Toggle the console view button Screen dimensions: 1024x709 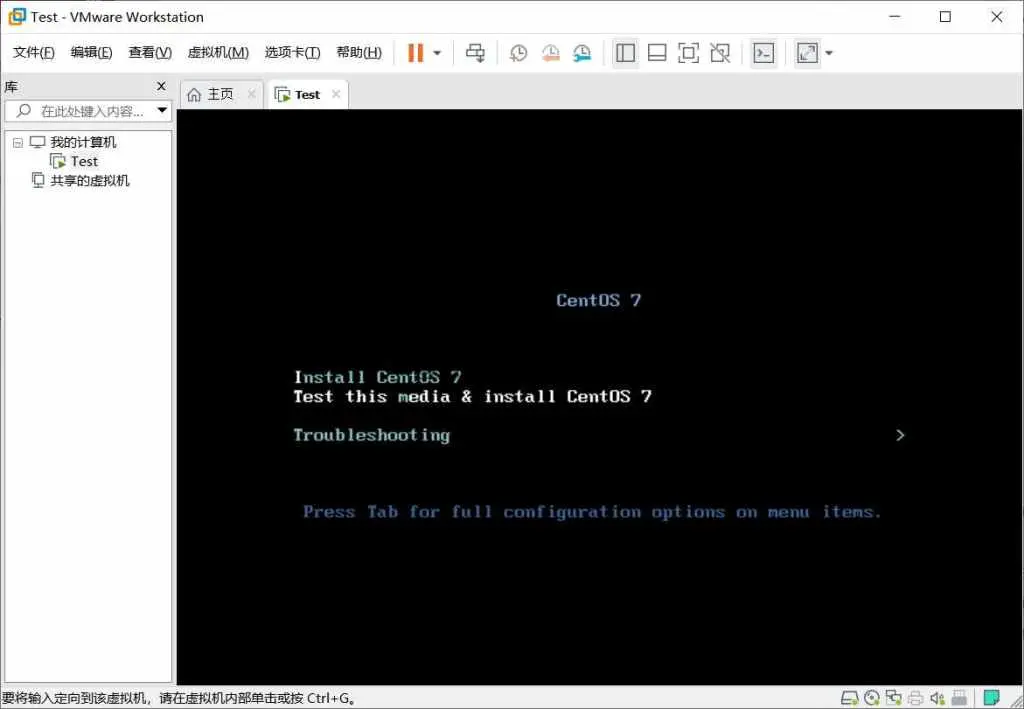pyautogui.click(x=763, y=53)
